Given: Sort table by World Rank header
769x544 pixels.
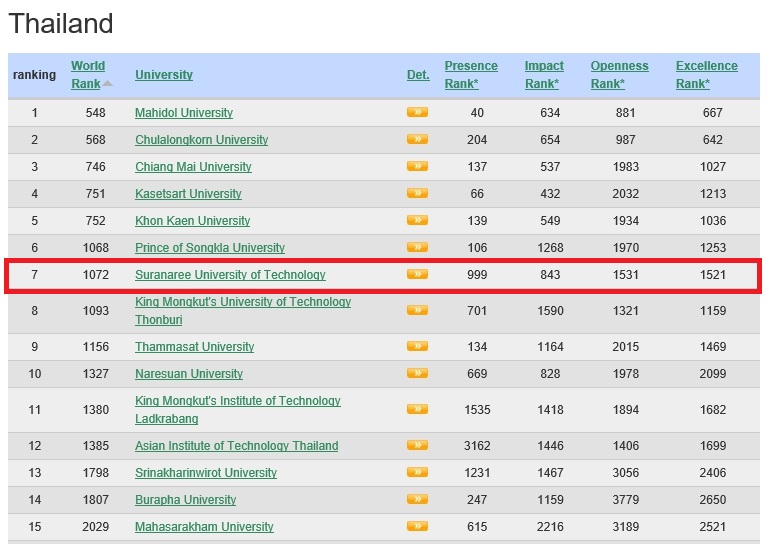Looking at the screenshot, I should (88, 75).
